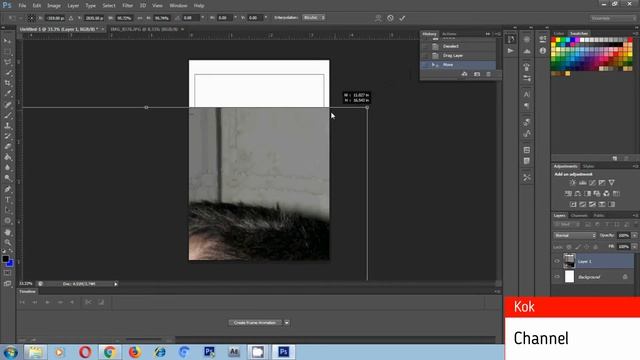Click the rotation angle input field

191,18
